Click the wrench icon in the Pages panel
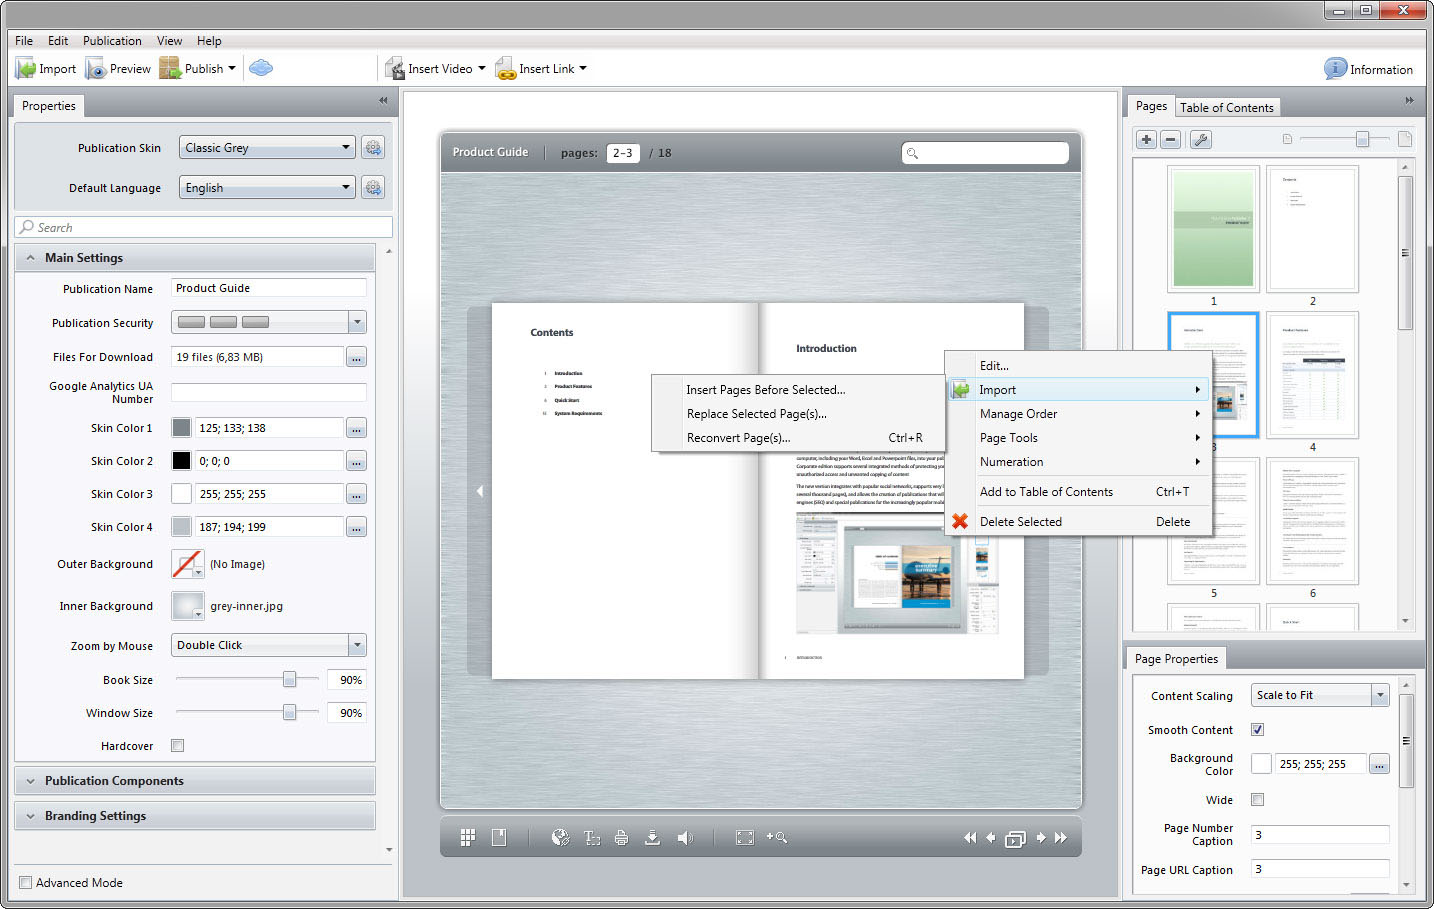Screen dimensions: 1434x909 coord(1199,139)
